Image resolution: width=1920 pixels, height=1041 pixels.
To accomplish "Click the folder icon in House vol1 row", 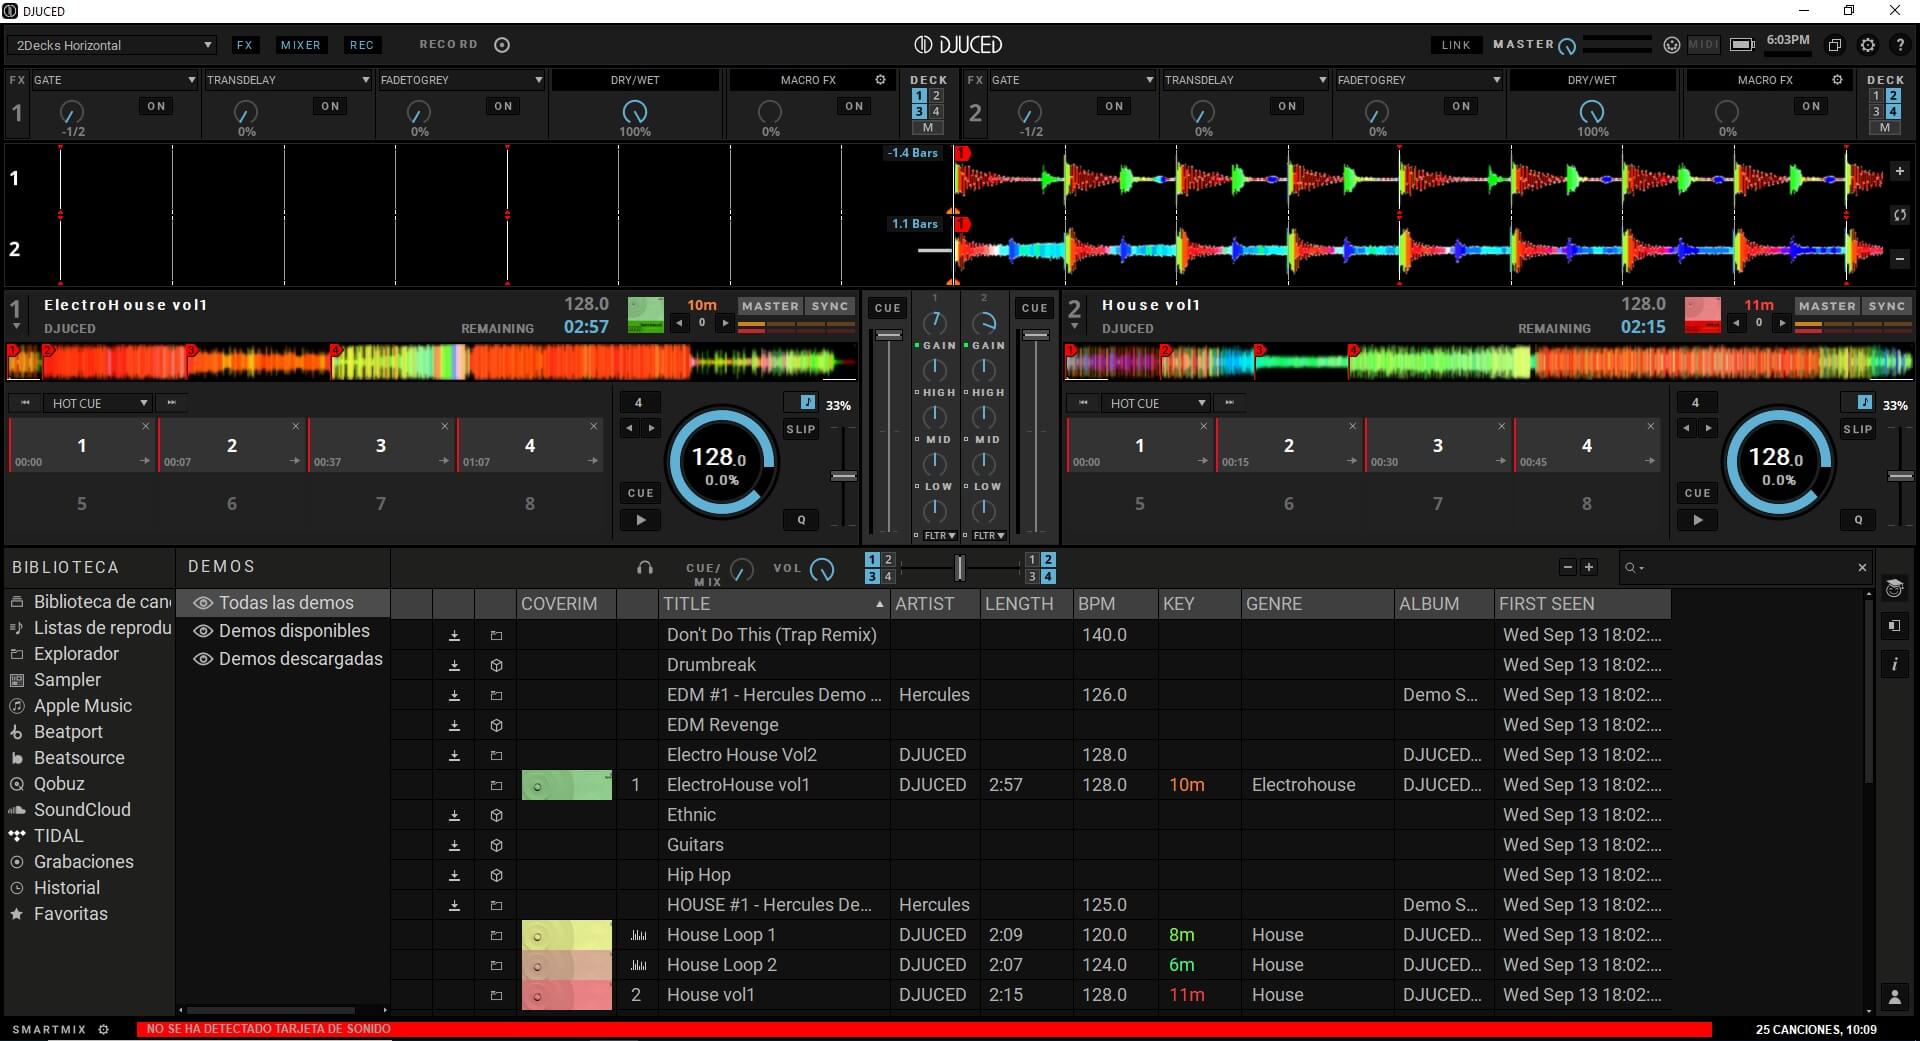I will tap(496, 995).
